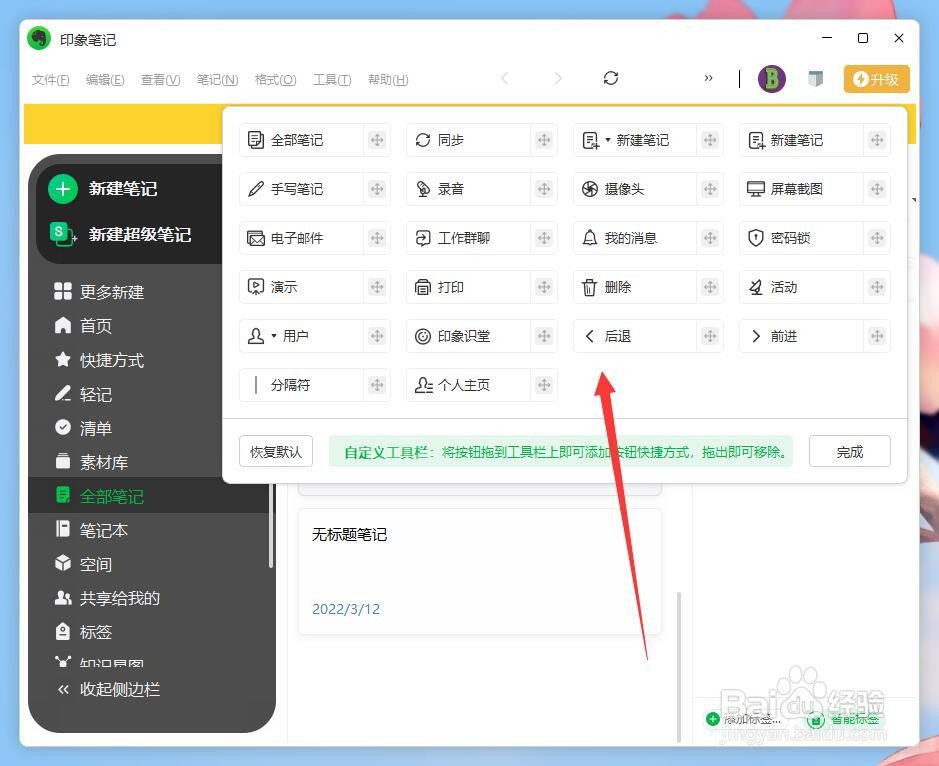Select the 删除 delete item
This screenshot has width=939, height=766.
pos(648,287)
